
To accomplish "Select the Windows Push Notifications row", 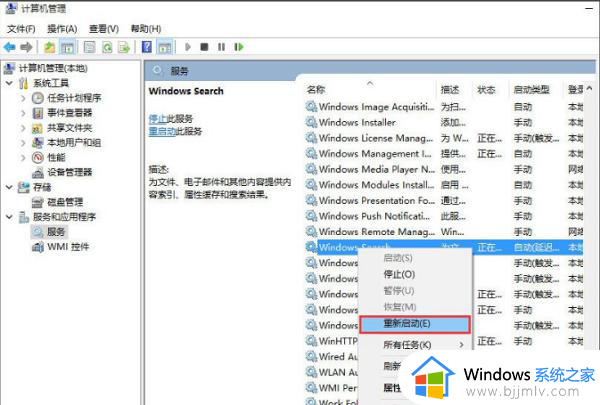I will coord(444,216).
